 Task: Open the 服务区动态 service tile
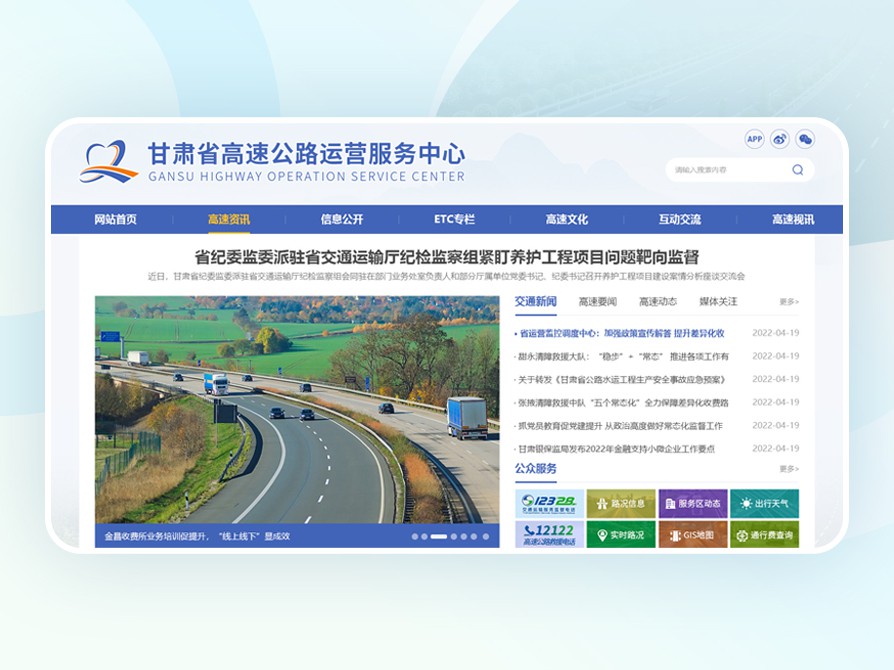[693, 503]
